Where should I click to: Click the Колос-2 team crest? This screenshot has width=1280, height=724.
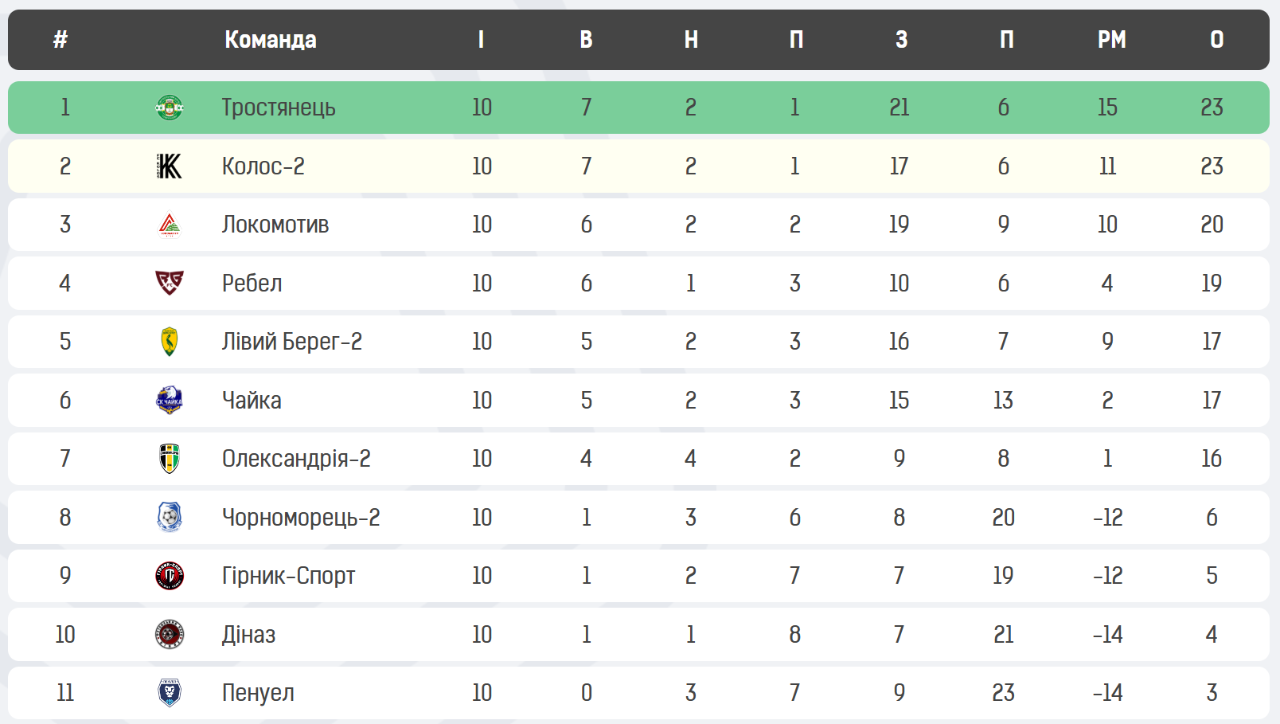170,166
